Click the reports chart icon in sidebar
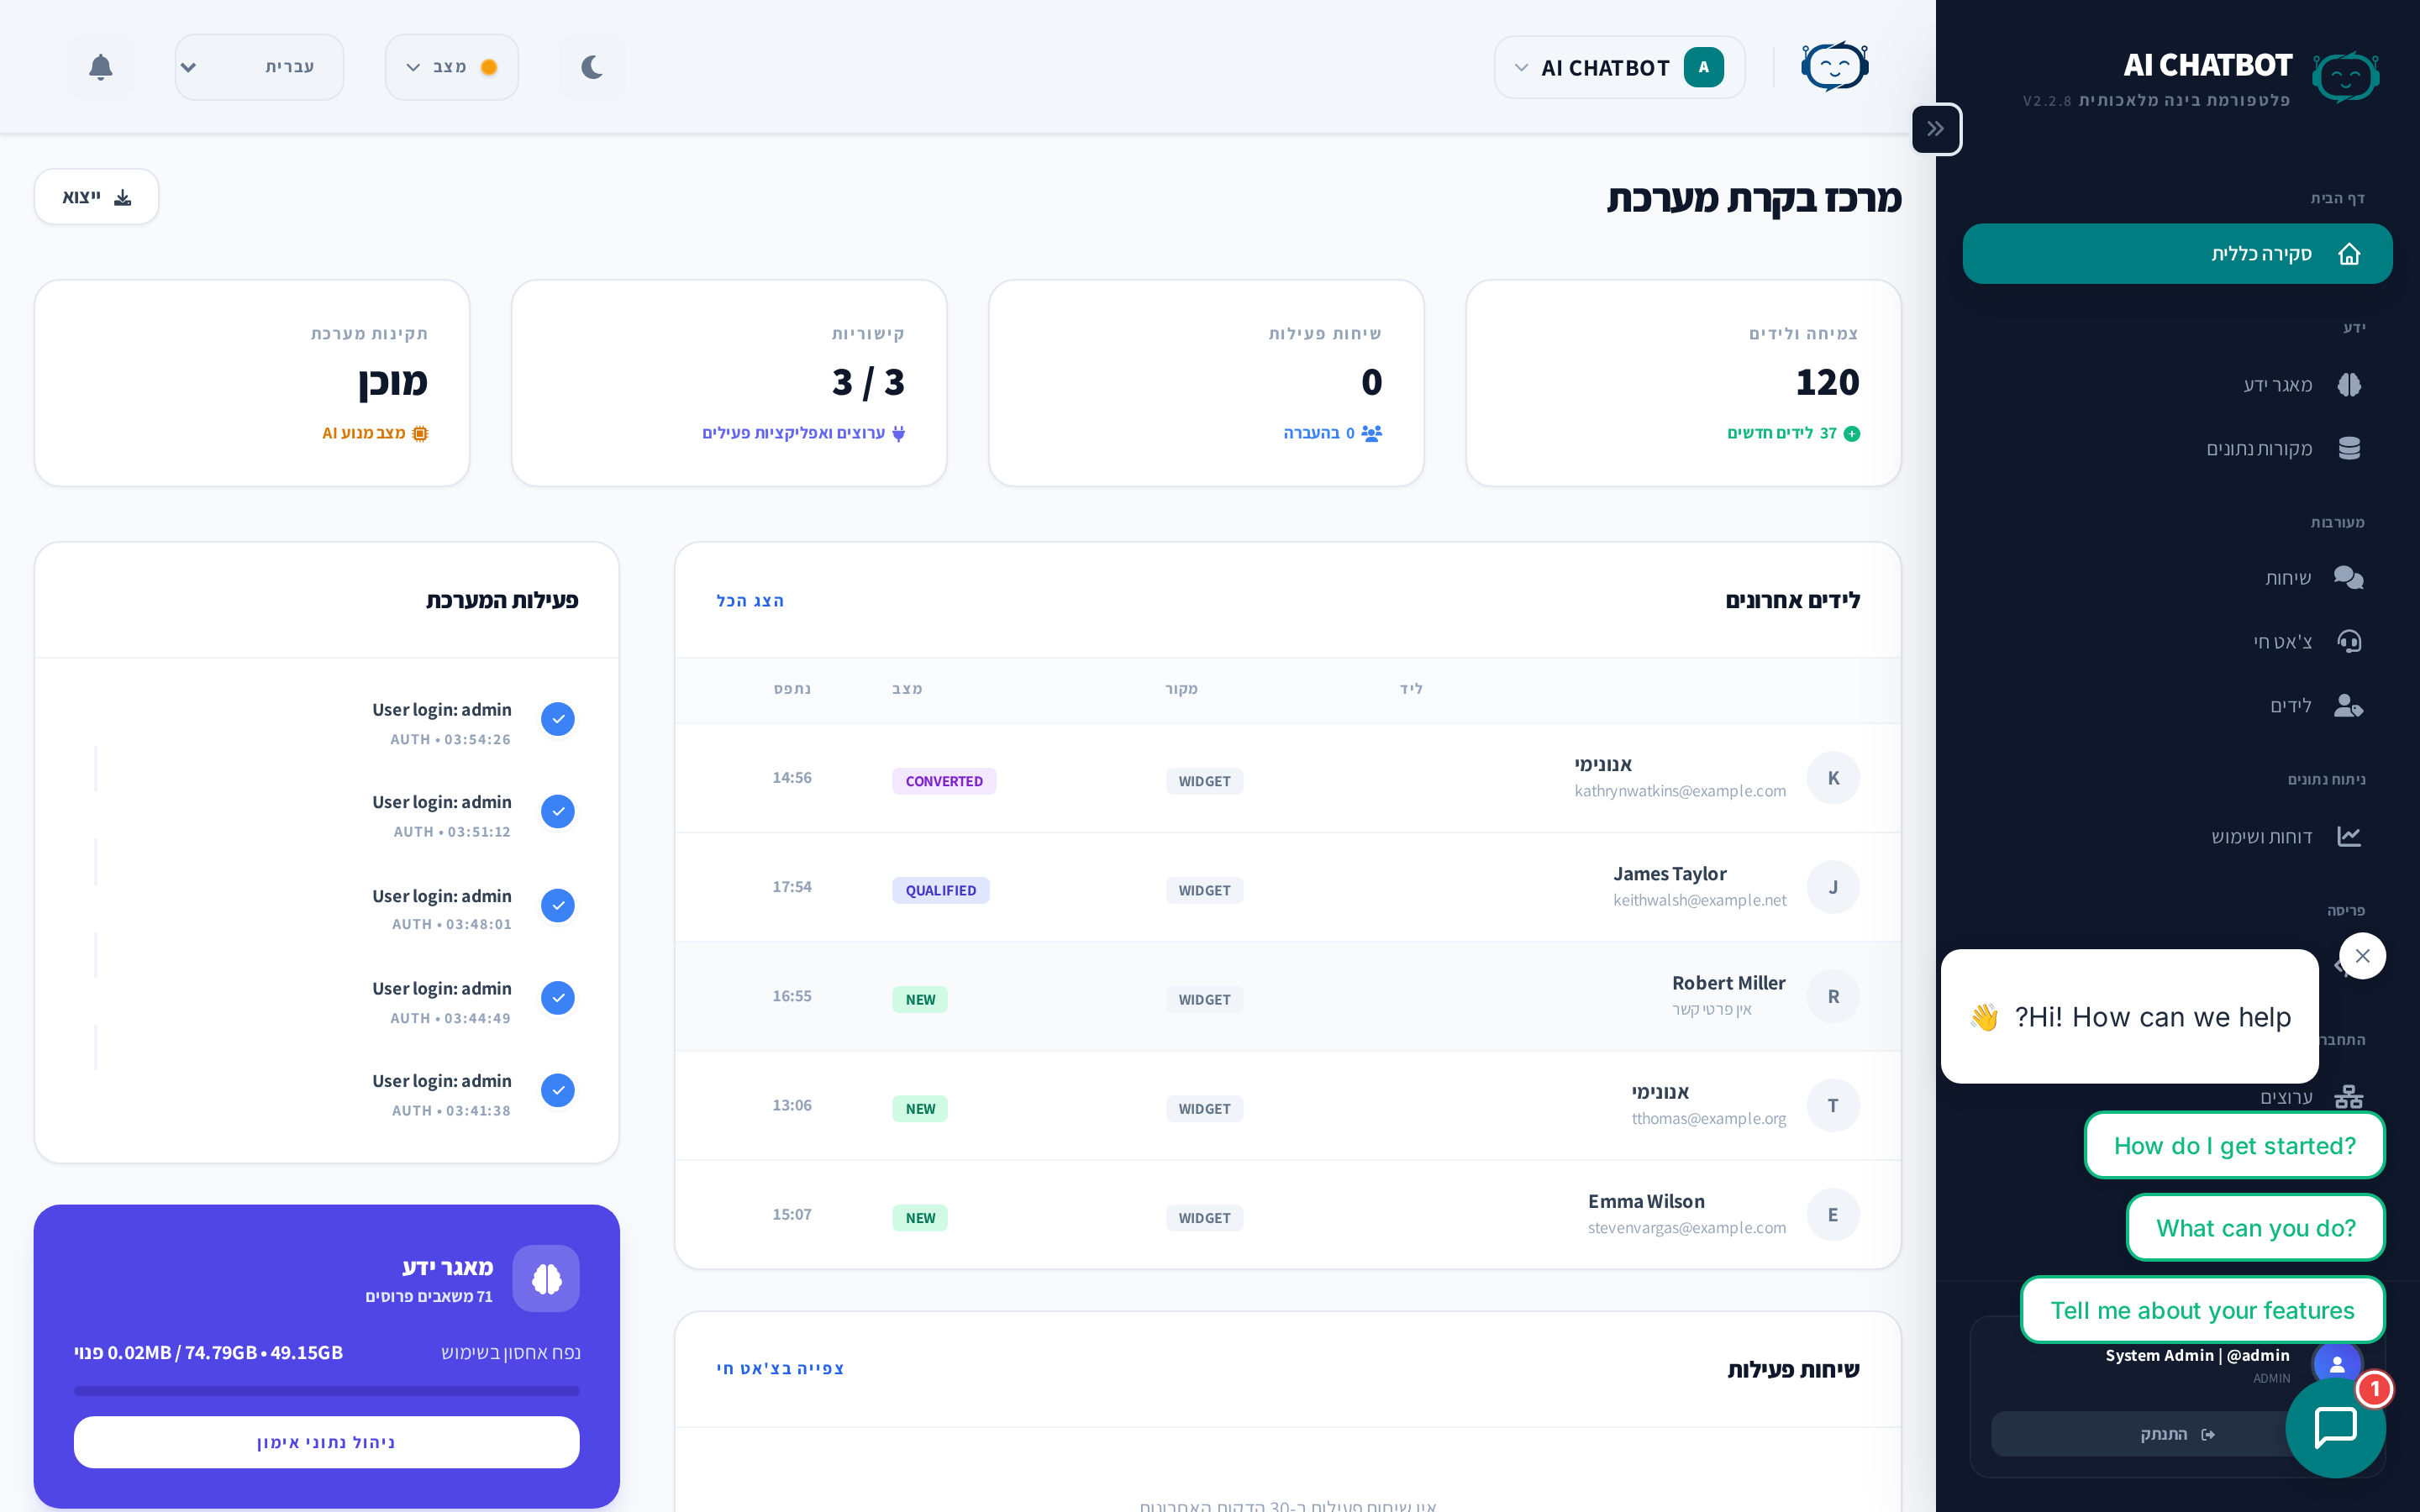This screenshot has width=2420, height=1512. (2349, 836)
